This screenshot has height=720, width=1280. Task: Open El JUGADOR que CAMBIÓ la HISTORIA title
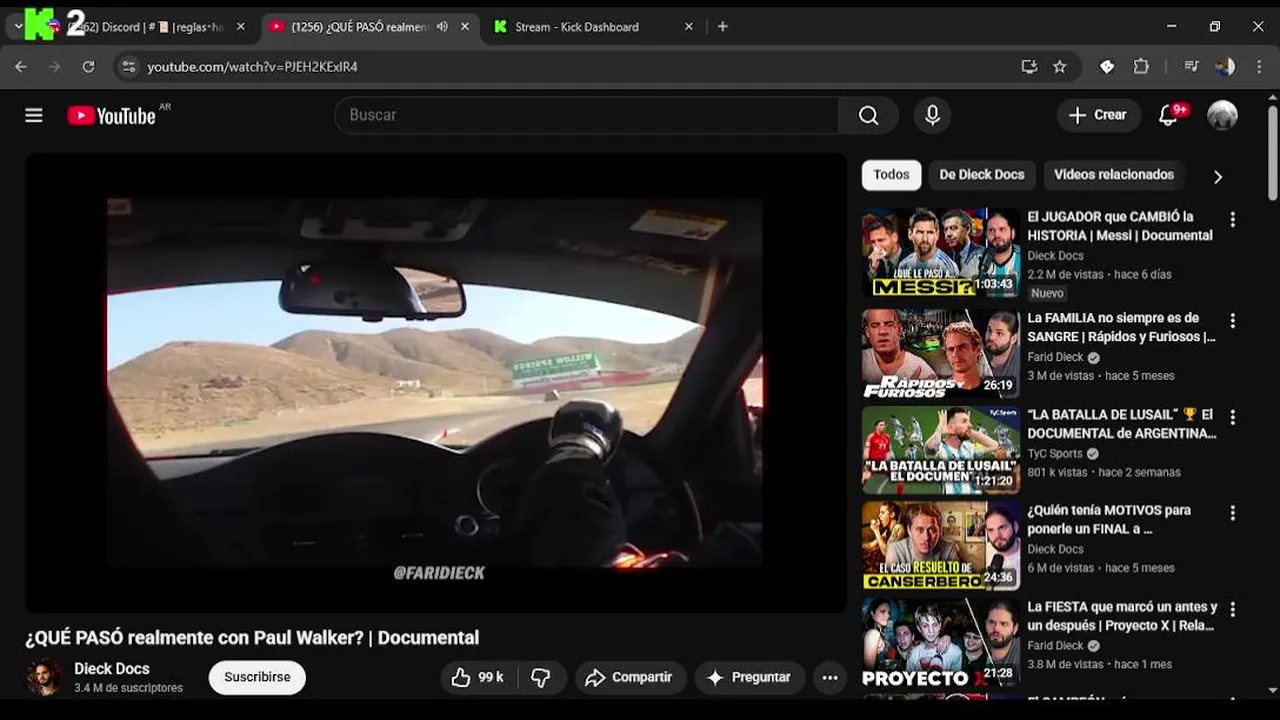click(x=1120, y=226)
